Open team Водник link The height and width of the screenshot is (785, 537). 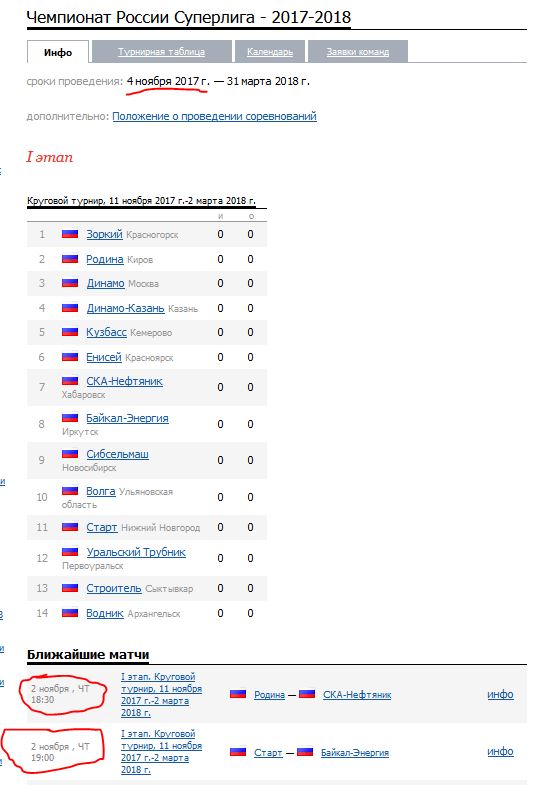(105, 613)
